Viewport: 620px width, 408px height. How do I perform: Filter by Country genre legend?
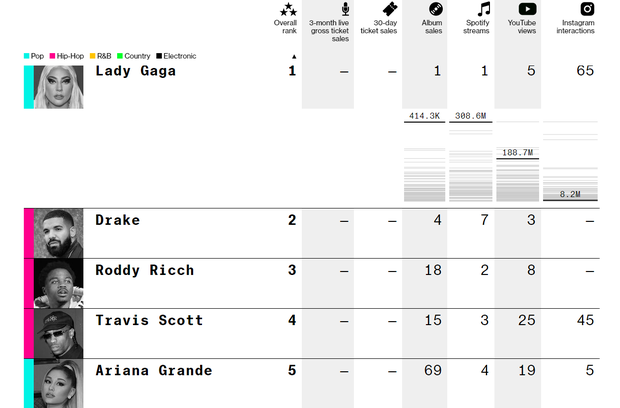pos(134,56)
